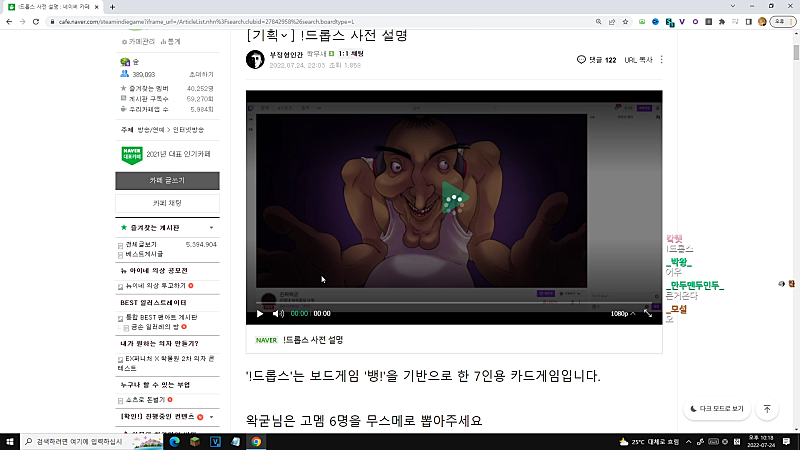Open Chrome from the taskbar
This screenshot has width=800, height=450.
tap(256, 442)
